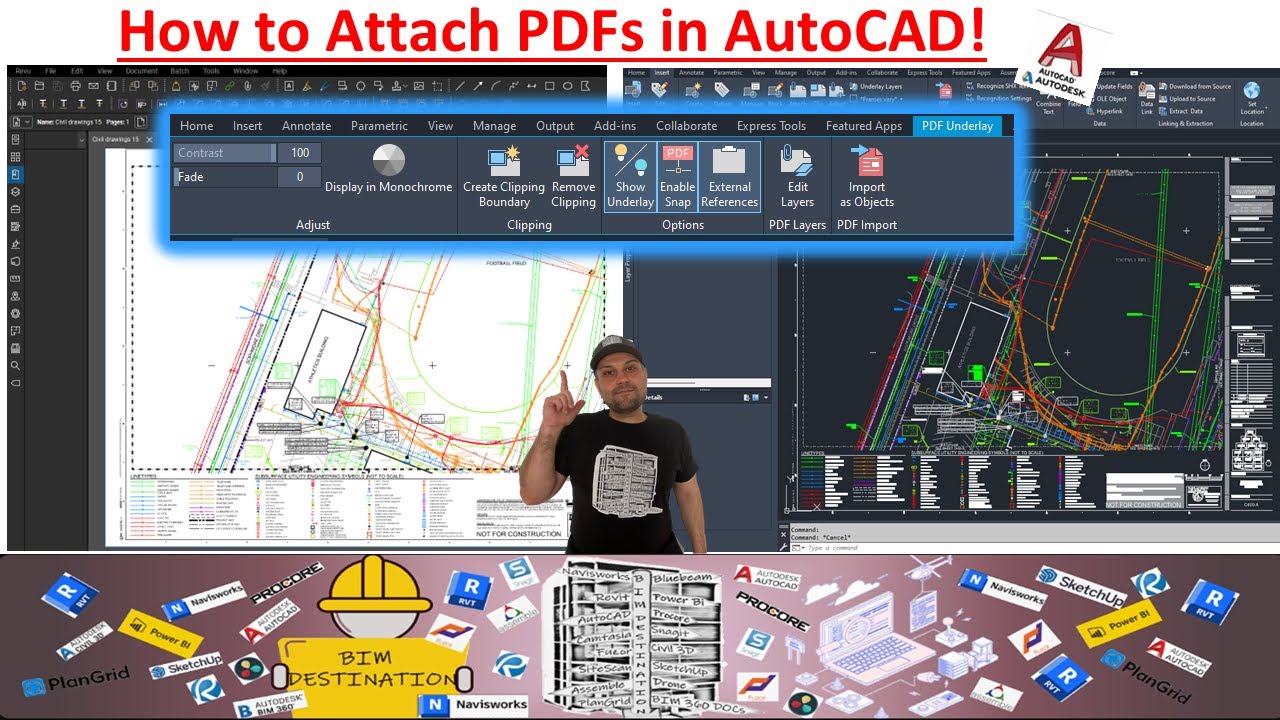Viewport: 1280px width, 720px height.
Task: Click the Clipping panel title
Action: pyautogui.click(x=529, y=225)
